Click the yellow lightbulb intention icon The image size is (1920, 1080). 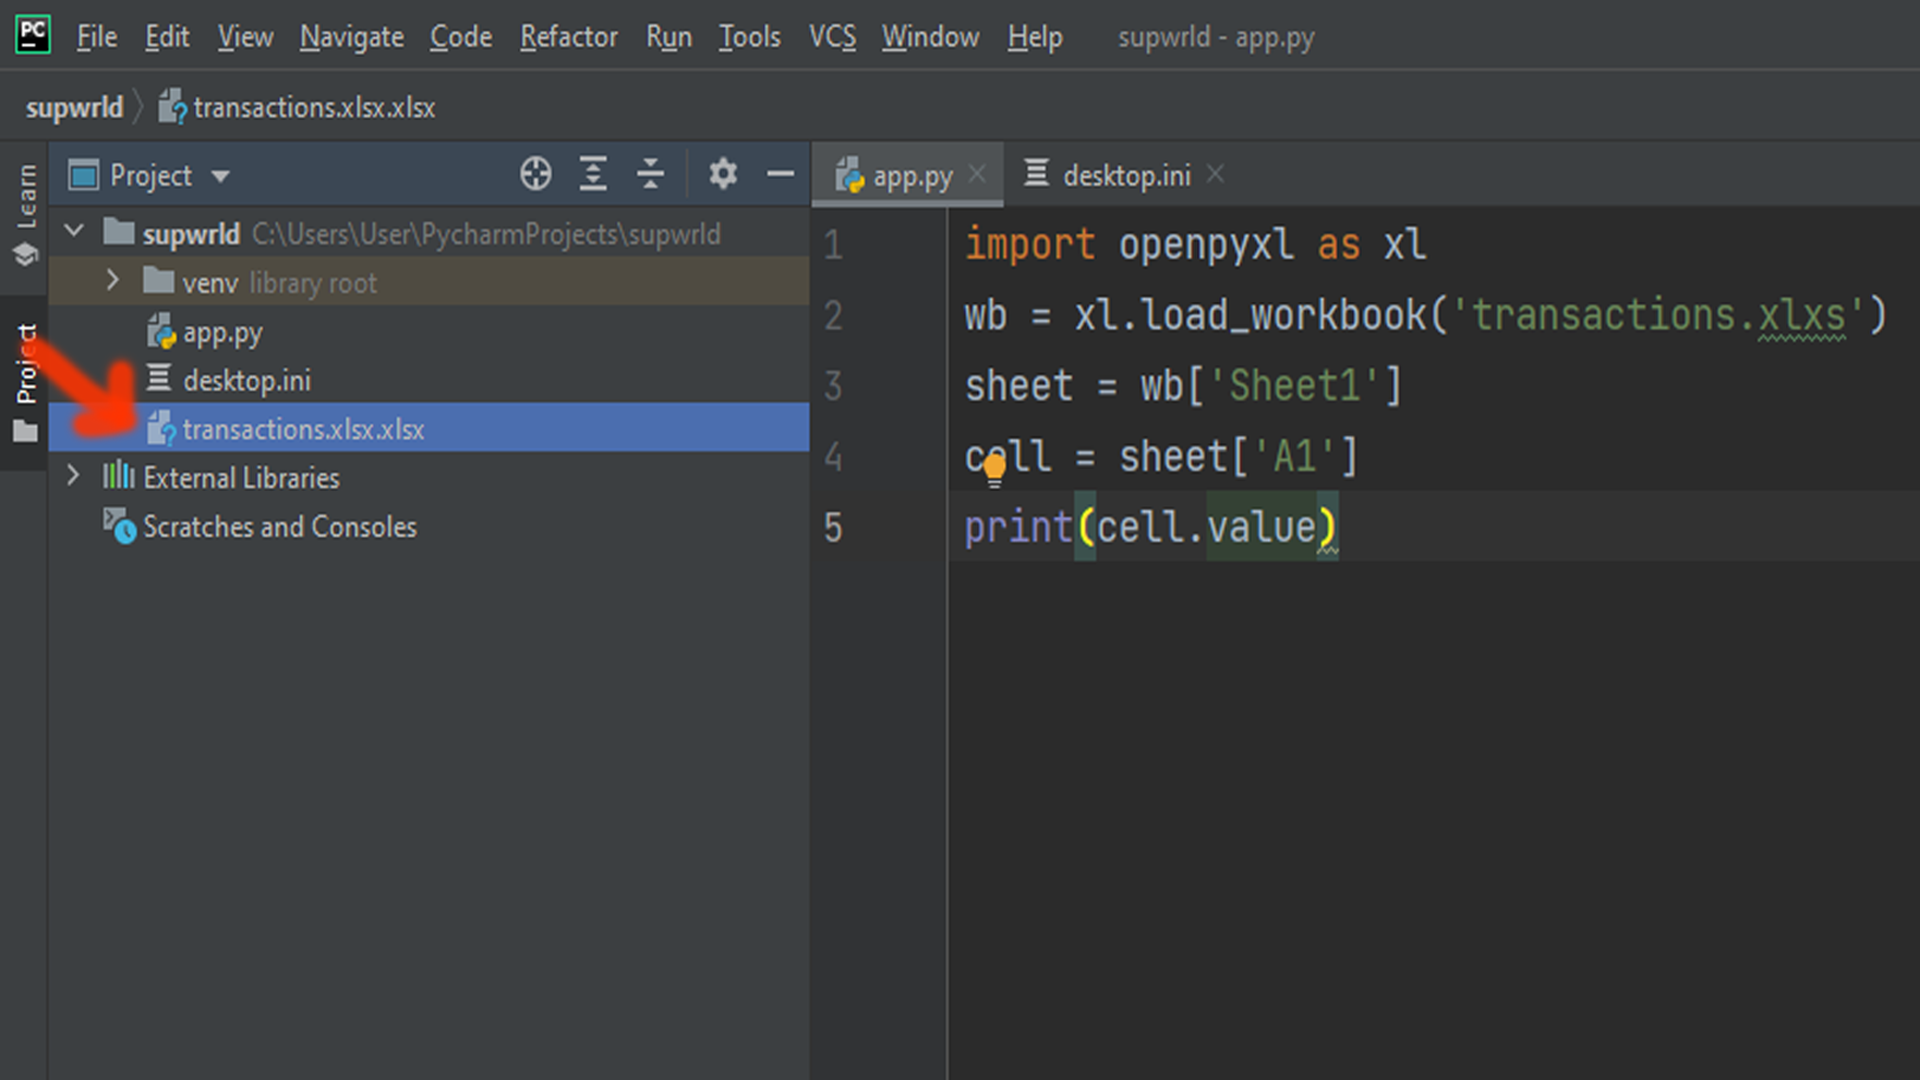pyautogui.click(x=994, y=467)
